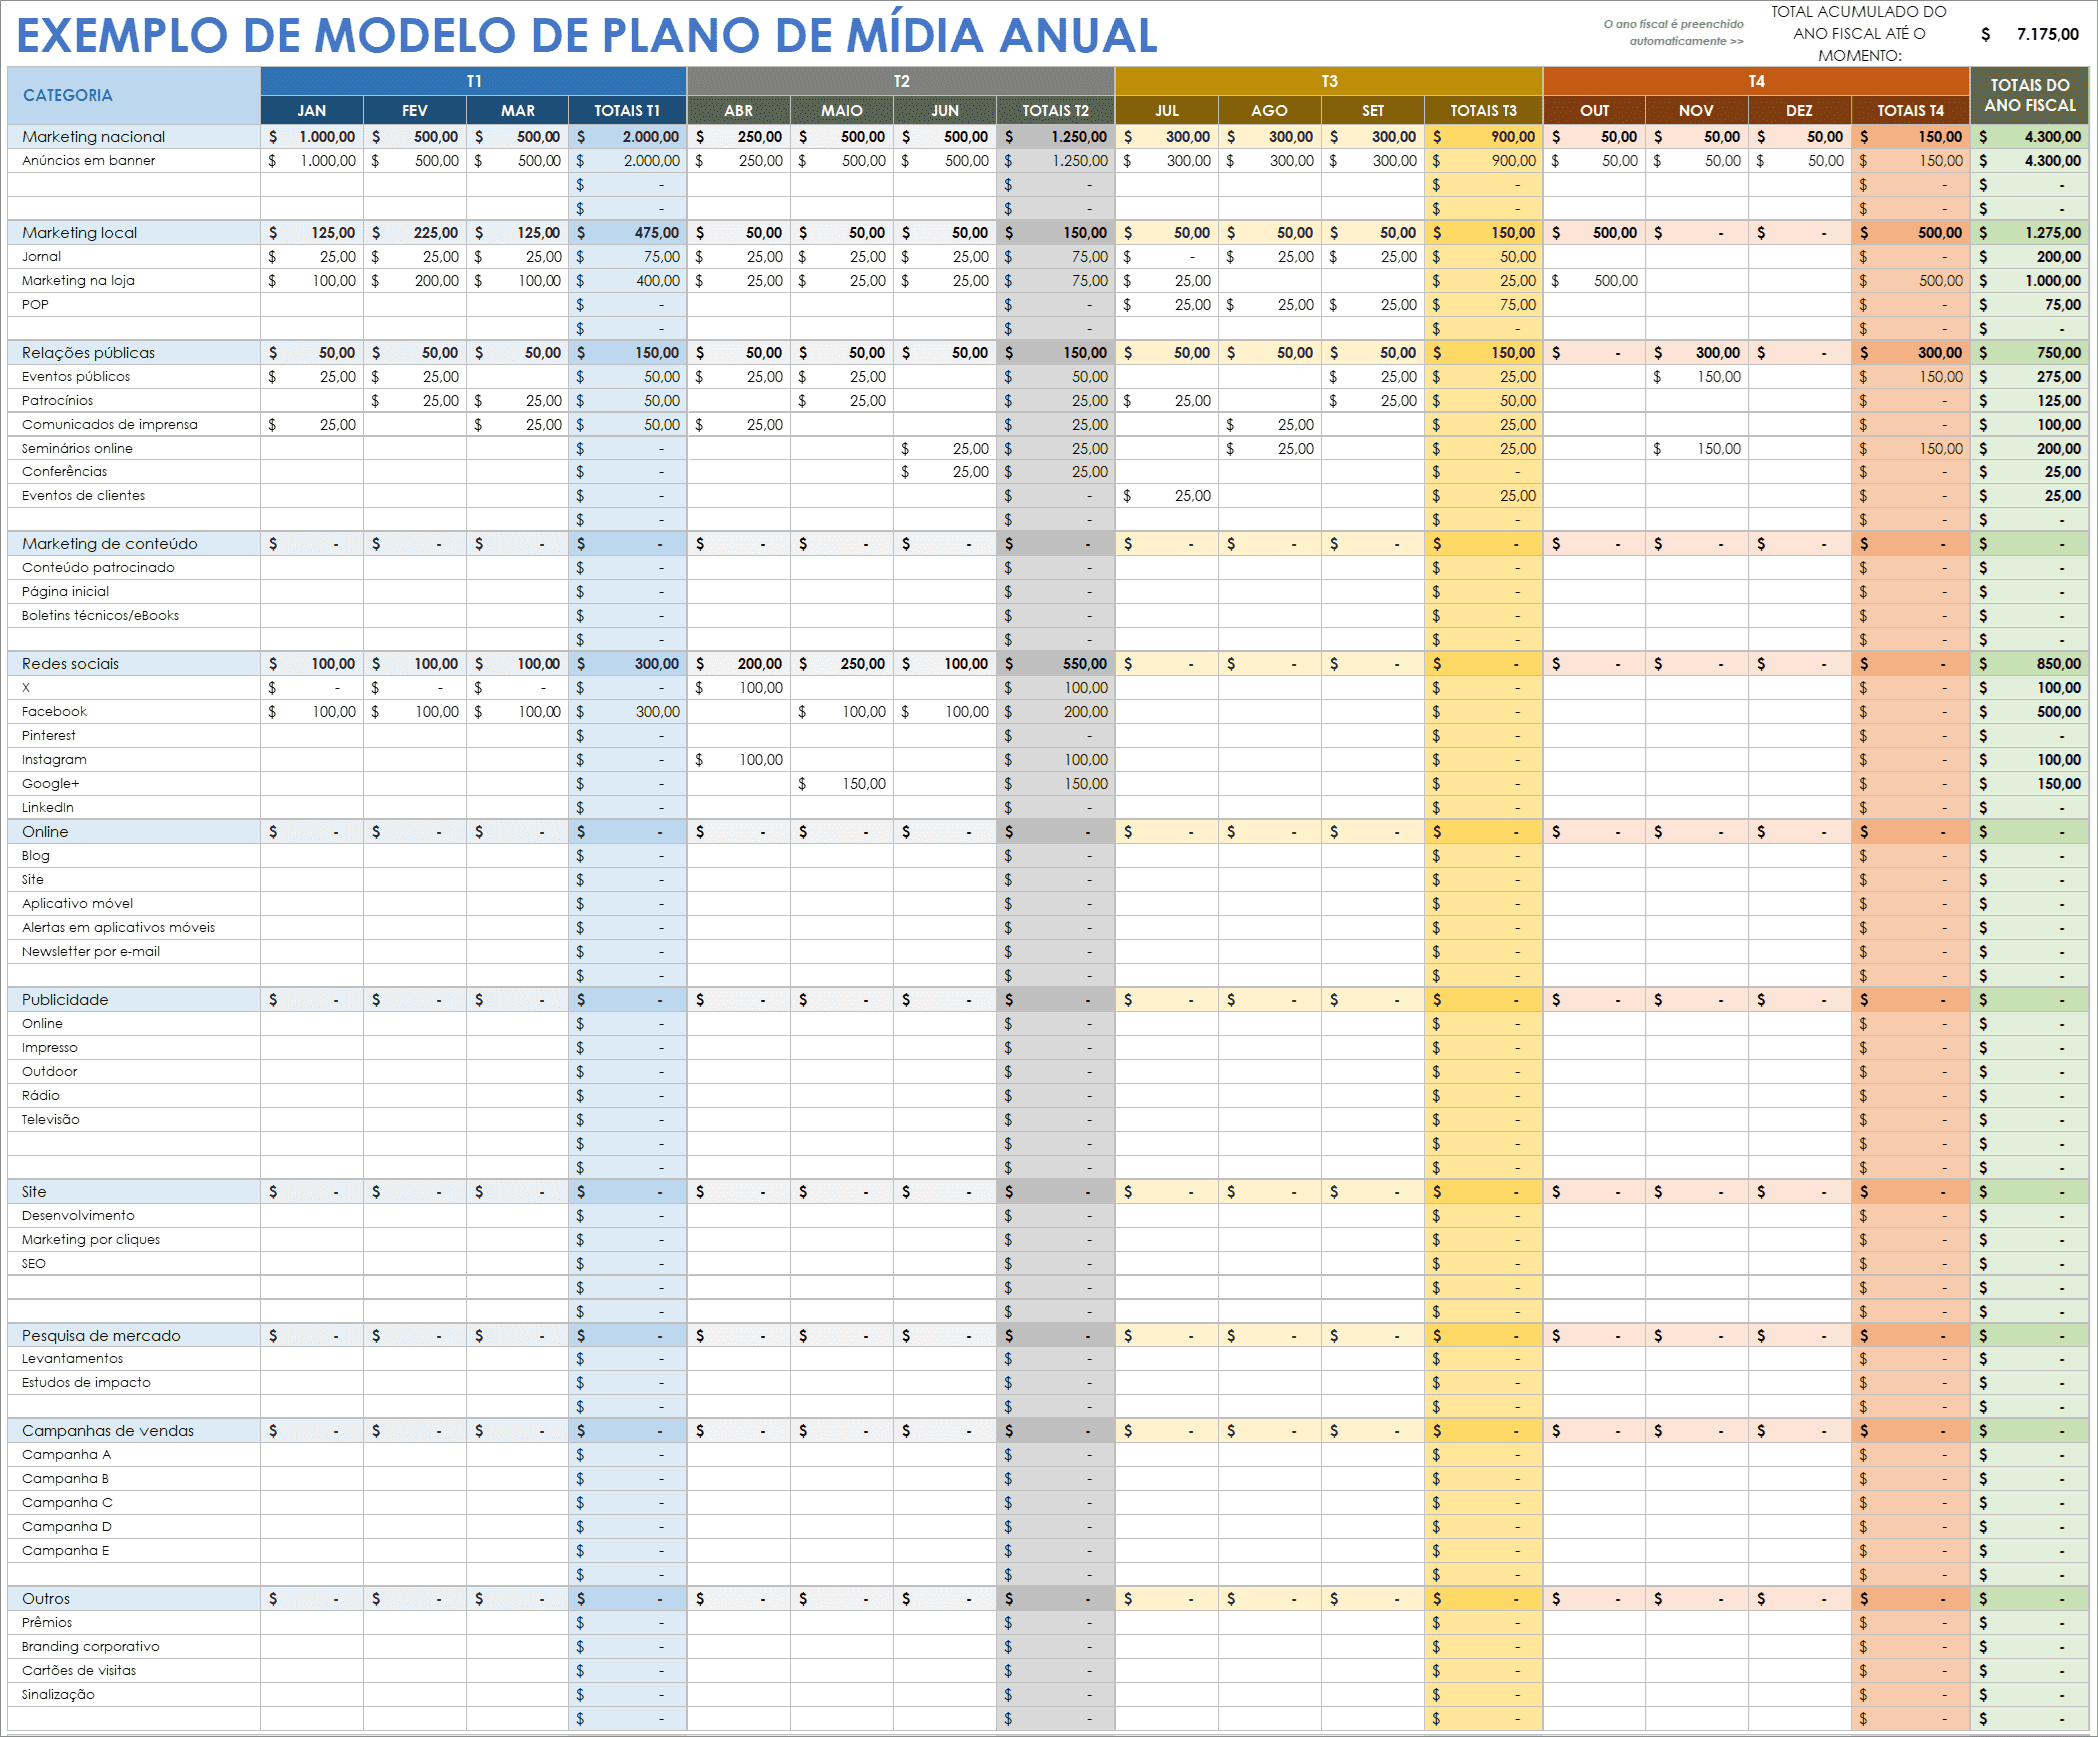
Task: Select the 'Google+' row label
Action: (51, 783)
